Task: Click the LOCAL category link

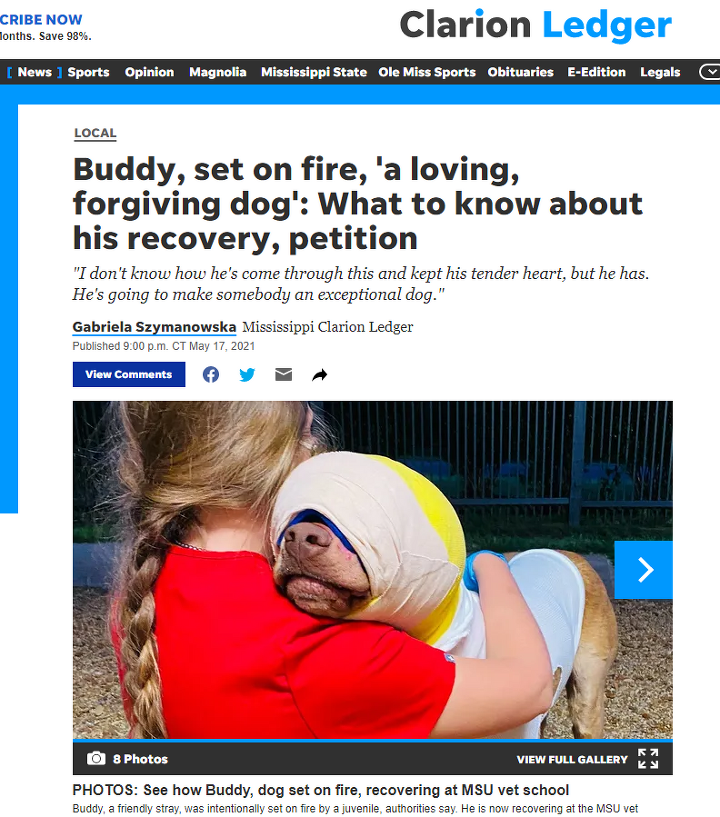Action: pyautogui.click(x=95, y=133)
